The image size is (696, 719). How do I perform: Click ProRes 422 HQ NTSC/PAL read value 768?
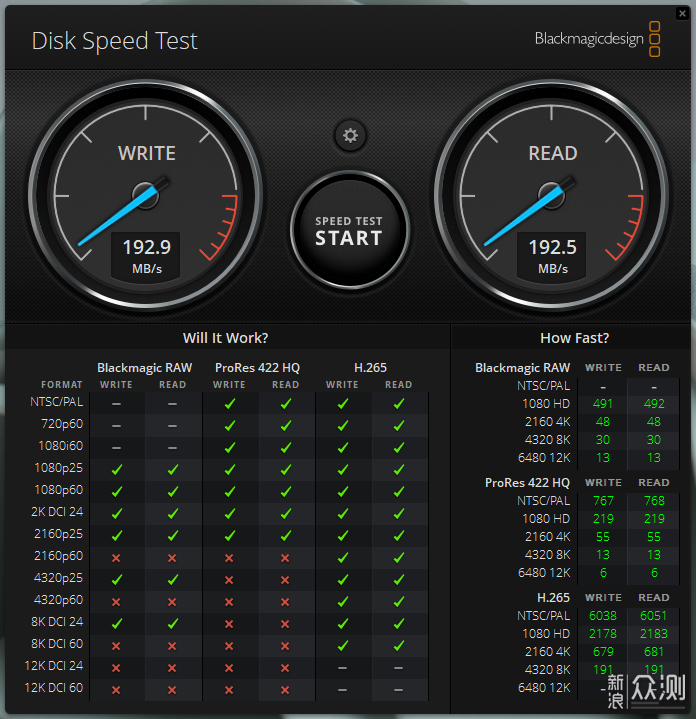(654, 501)
